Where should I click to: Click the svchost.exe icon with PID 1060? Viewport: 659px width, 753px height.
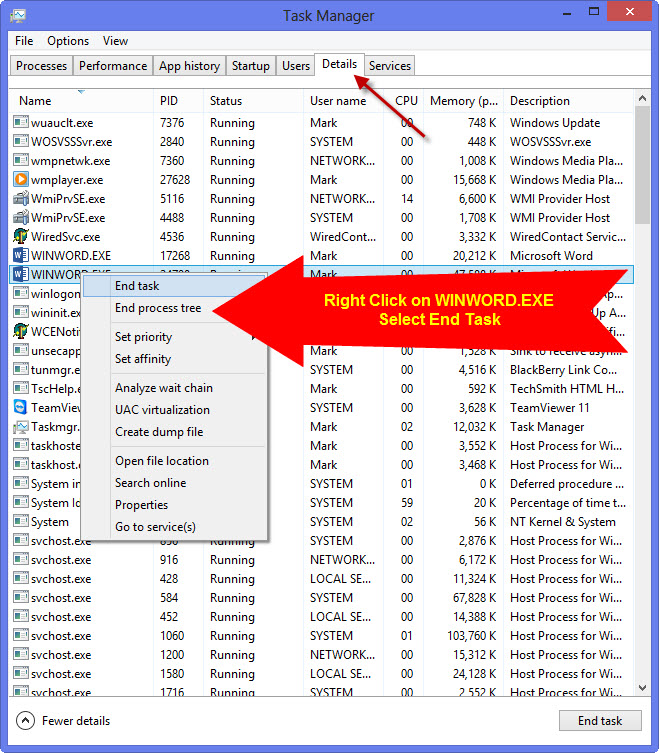[x=21, y=635]
